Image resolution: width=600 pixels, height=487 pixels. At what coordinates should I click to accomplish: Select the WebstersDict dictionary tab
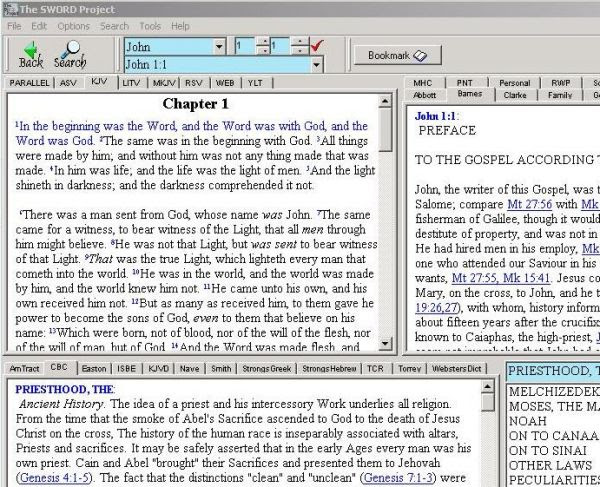coord(457,369)
